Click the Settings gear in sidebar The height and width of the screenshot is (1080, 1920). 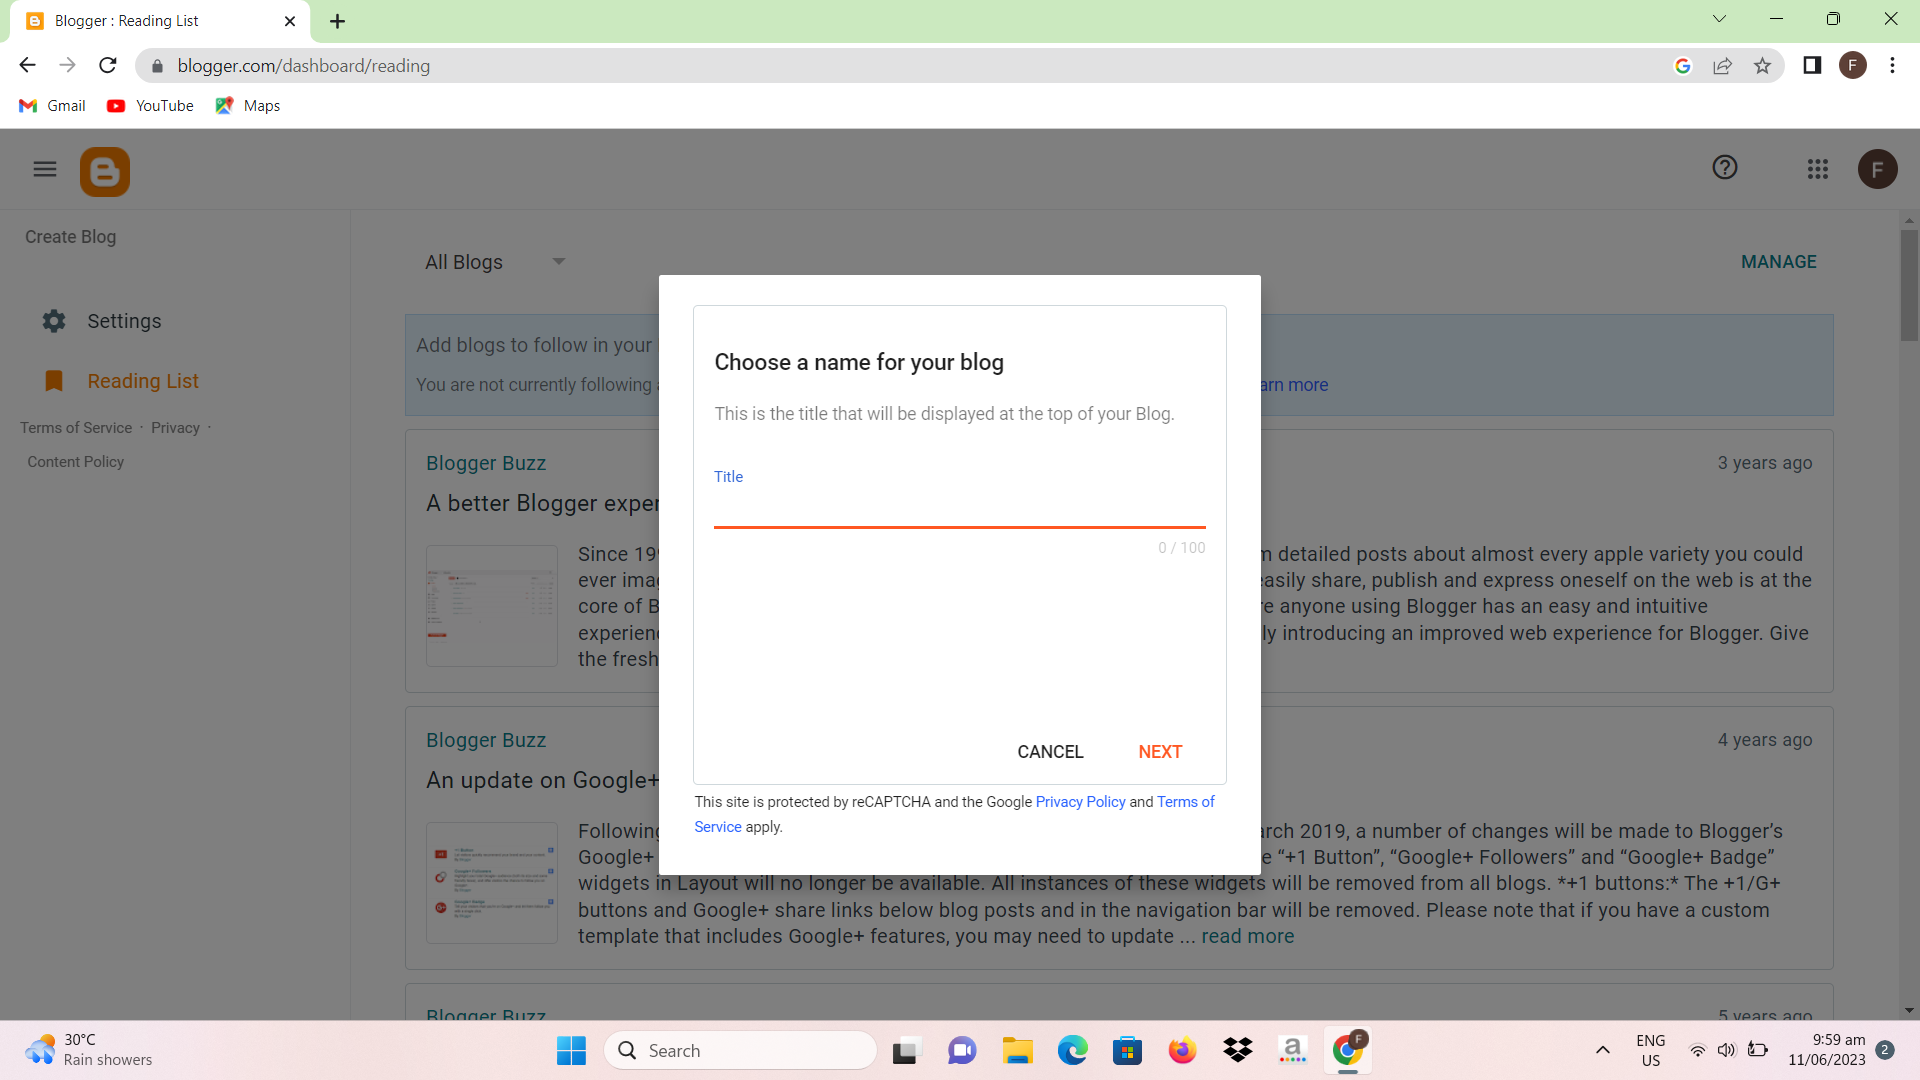[54, 321]
